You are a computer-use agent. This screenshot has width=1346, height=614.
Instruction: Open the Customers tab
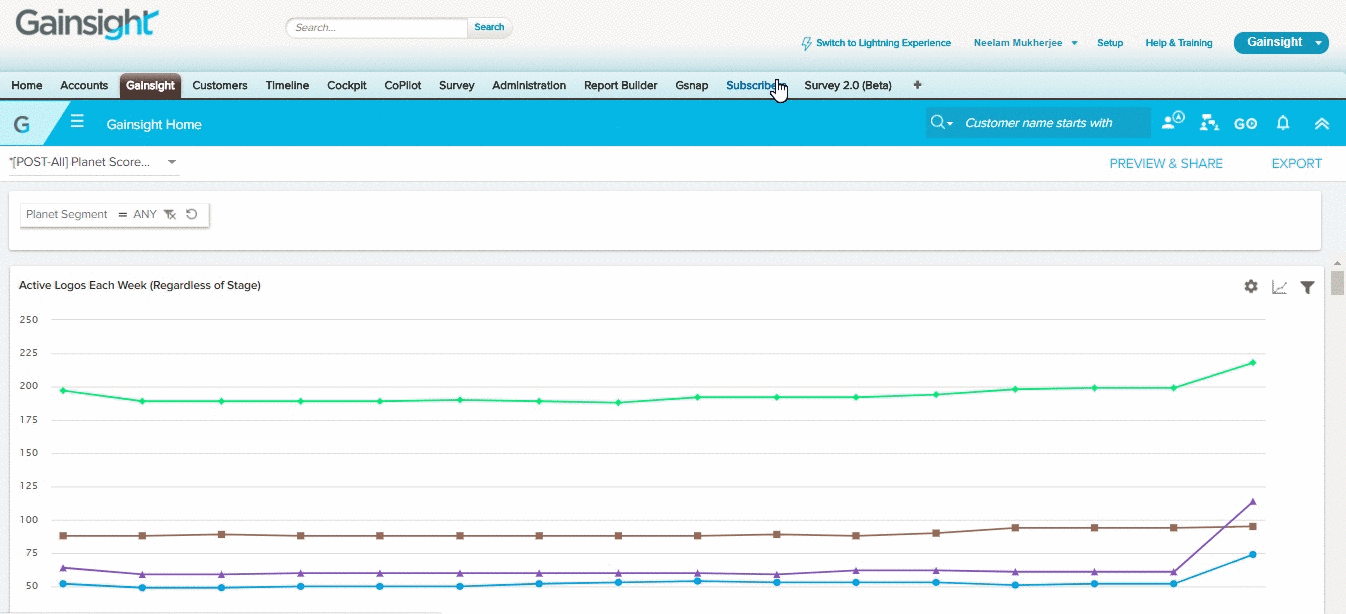[220, 85]
